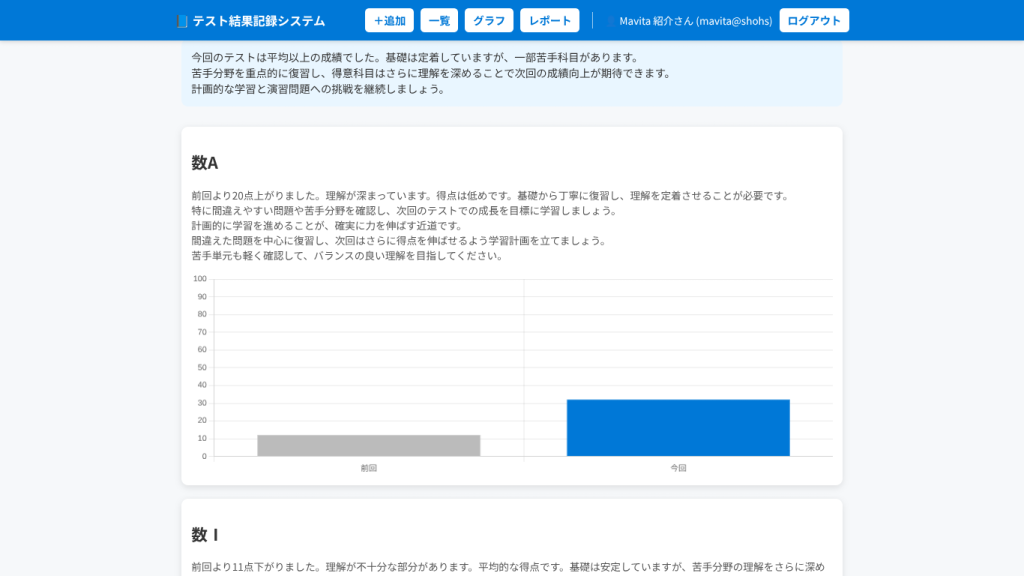This screenshot has width=1024, height=576.
Task: Click the テスト結果記録システム title
Action: [x=259, y=21]
